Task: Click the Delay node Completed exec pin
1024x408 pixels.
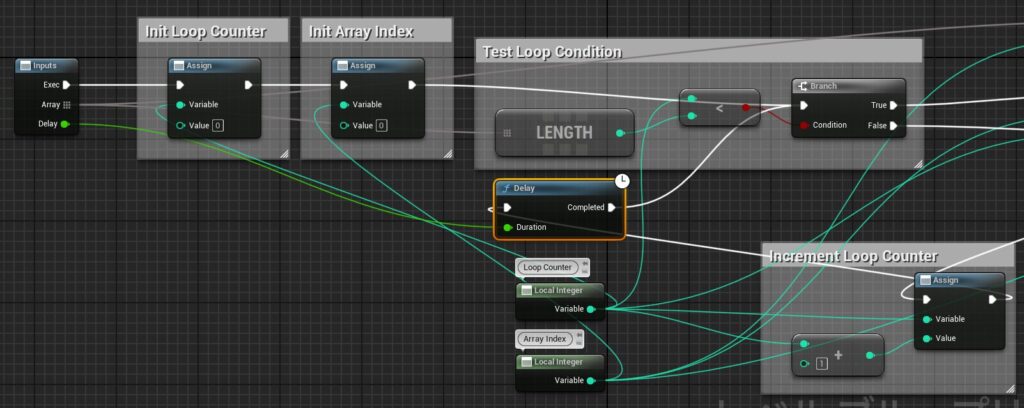Action: pyautogui.click(x=611, y=208)
